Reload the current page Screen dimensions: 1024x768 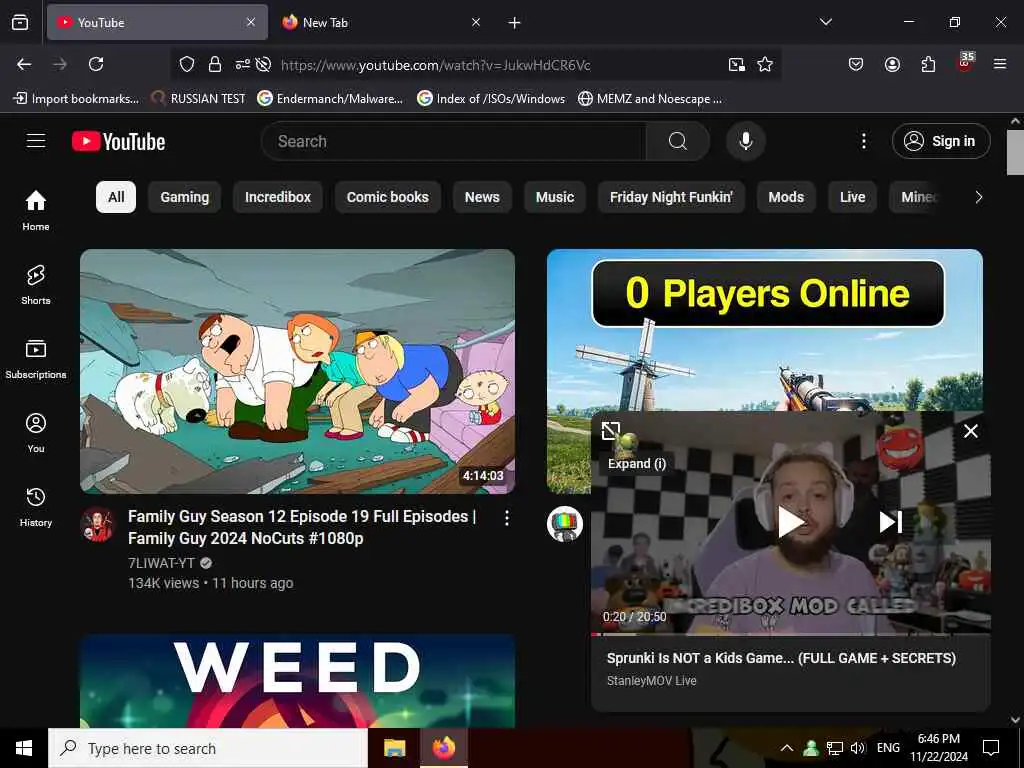[96, 64]
